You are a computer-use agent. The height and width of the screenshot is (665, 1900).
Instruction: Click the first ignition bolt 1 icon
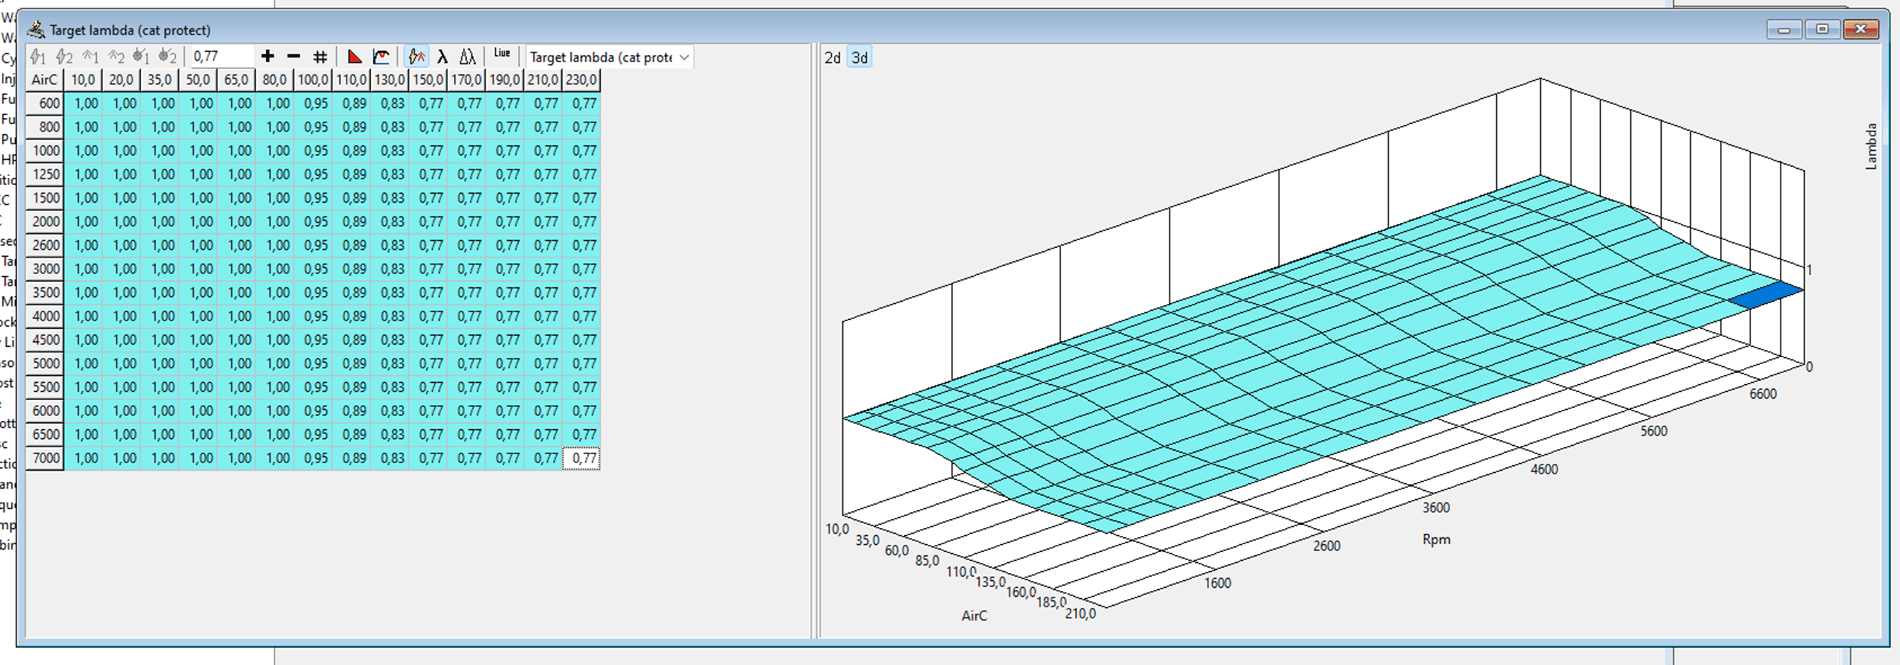pyautogui.click(x=38, y=57)
